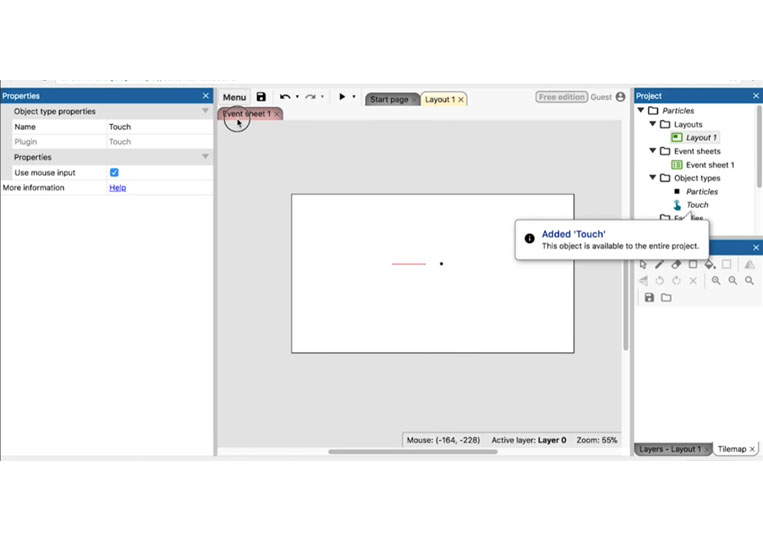Screen dimensions: 763x541
Task: Click the Free edition button
Action: pyautogui.click(x=562, y=97)
